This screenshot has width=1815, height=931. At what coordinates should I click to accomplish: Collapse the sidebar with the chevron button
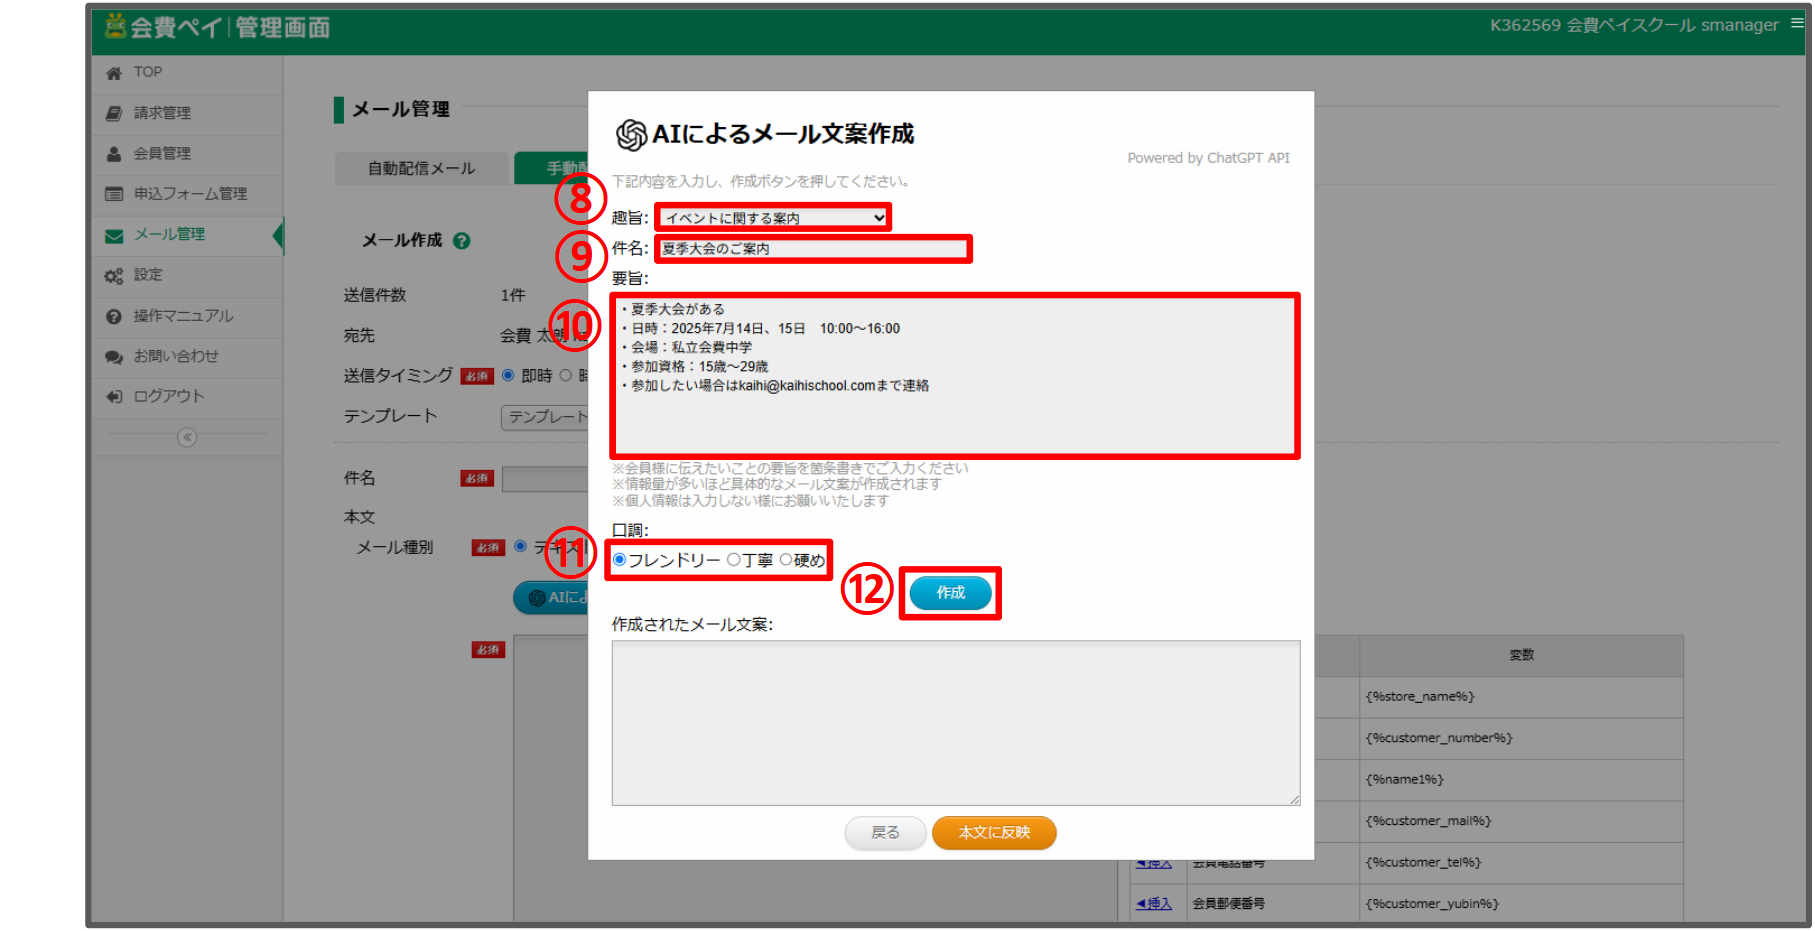pyautogui.click(x=187, y=438)
